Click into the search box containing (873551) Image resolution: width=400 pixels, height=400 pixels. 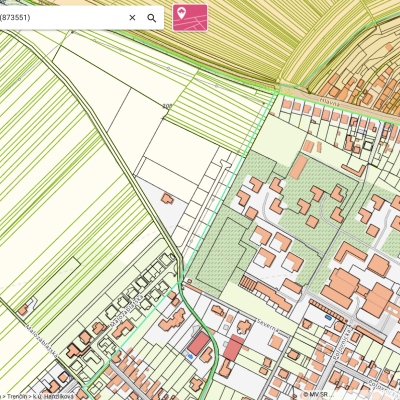(x=62, y=18)
